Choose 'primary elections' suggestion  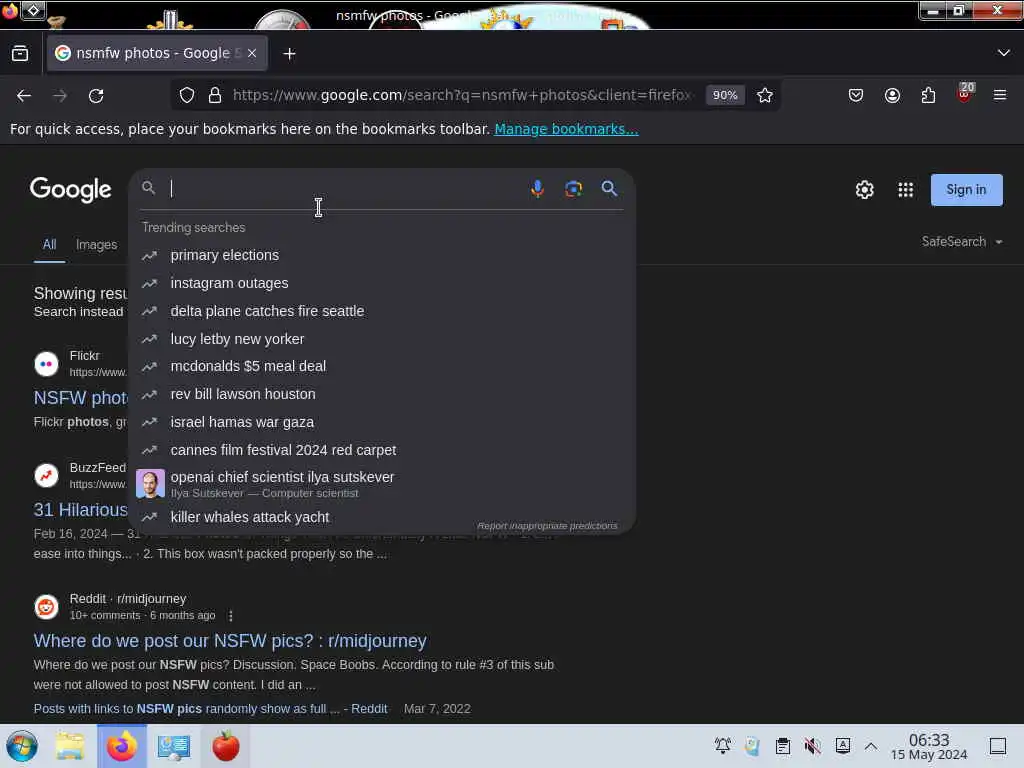click(381, 255)
